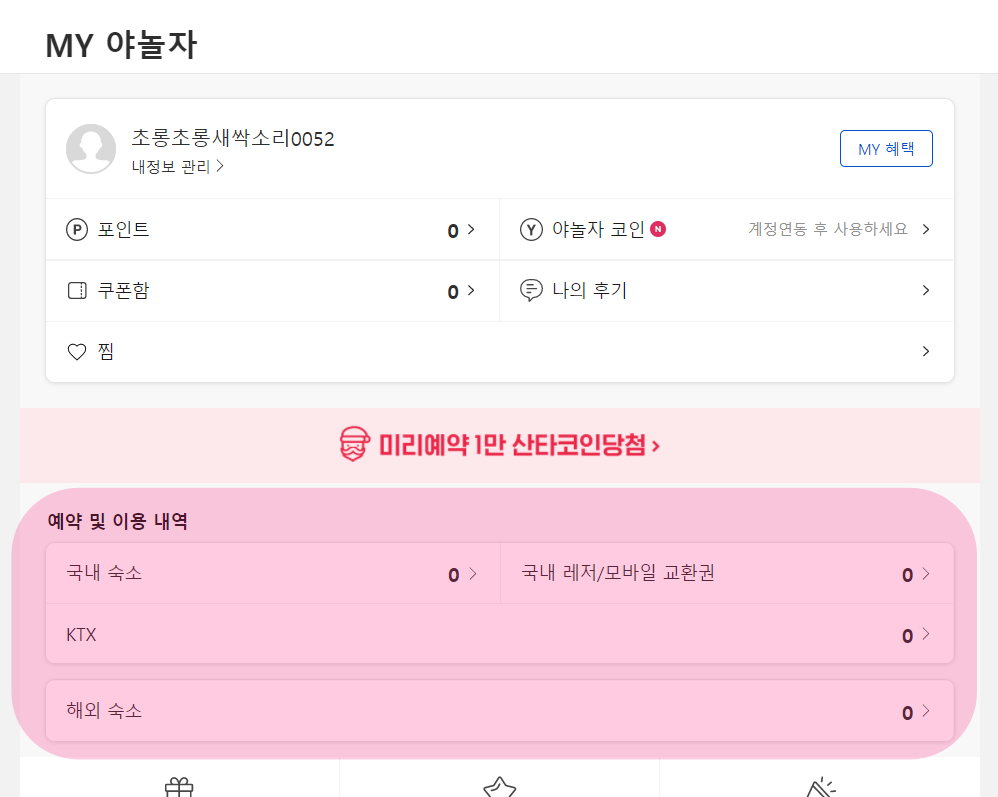Select the KTX label
Screen dimensions: 998x797
[81, 635]
